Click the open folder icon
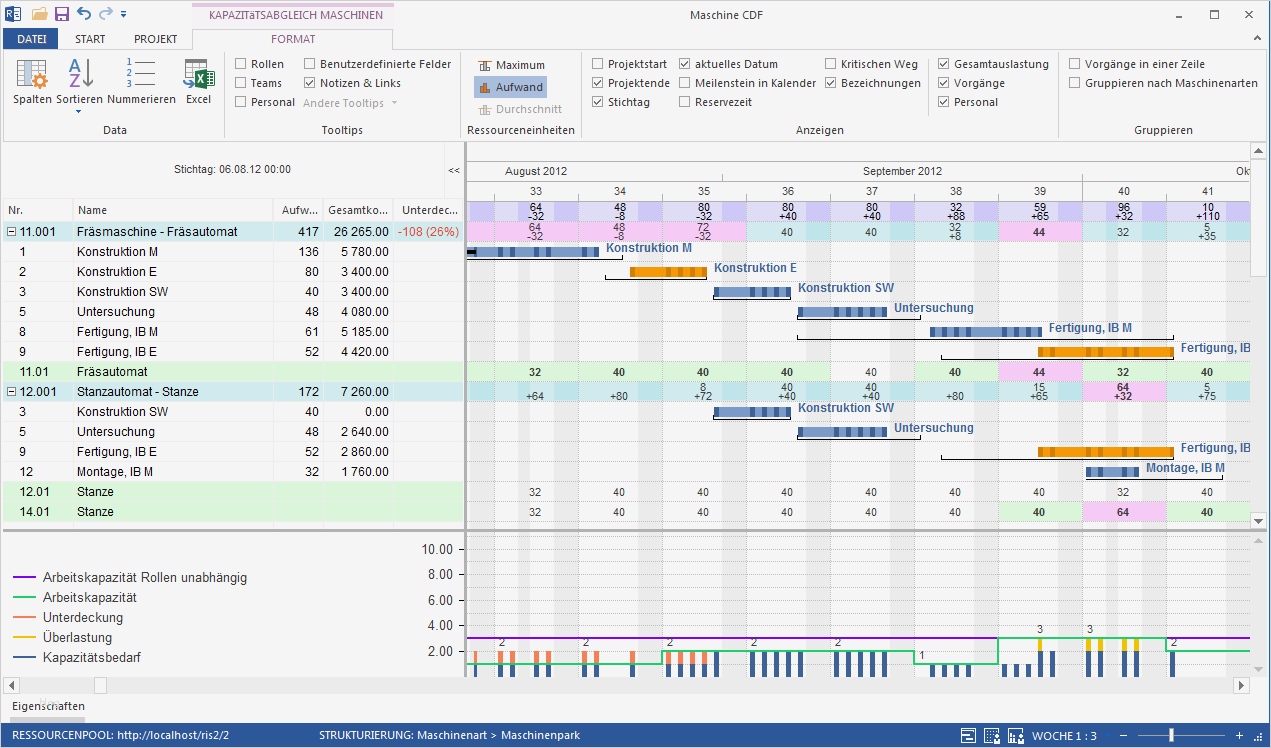The width and height of the screenshot is (1271, 748). [40, 14]
